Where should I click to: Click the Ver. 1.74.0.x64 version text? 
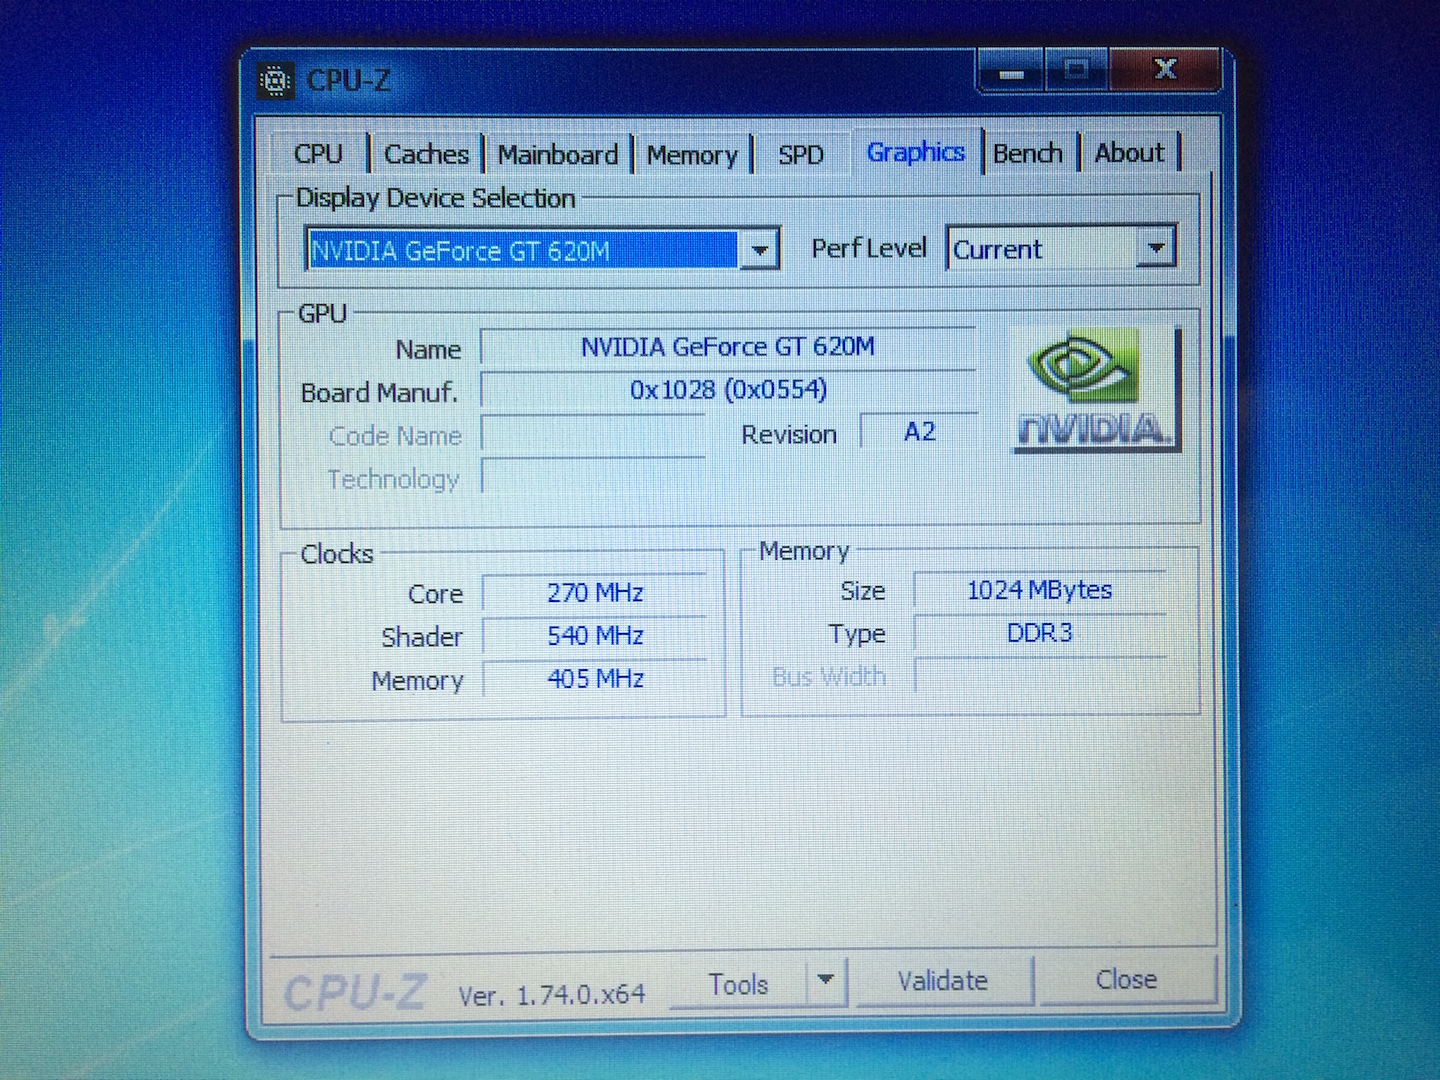(552, 995)
